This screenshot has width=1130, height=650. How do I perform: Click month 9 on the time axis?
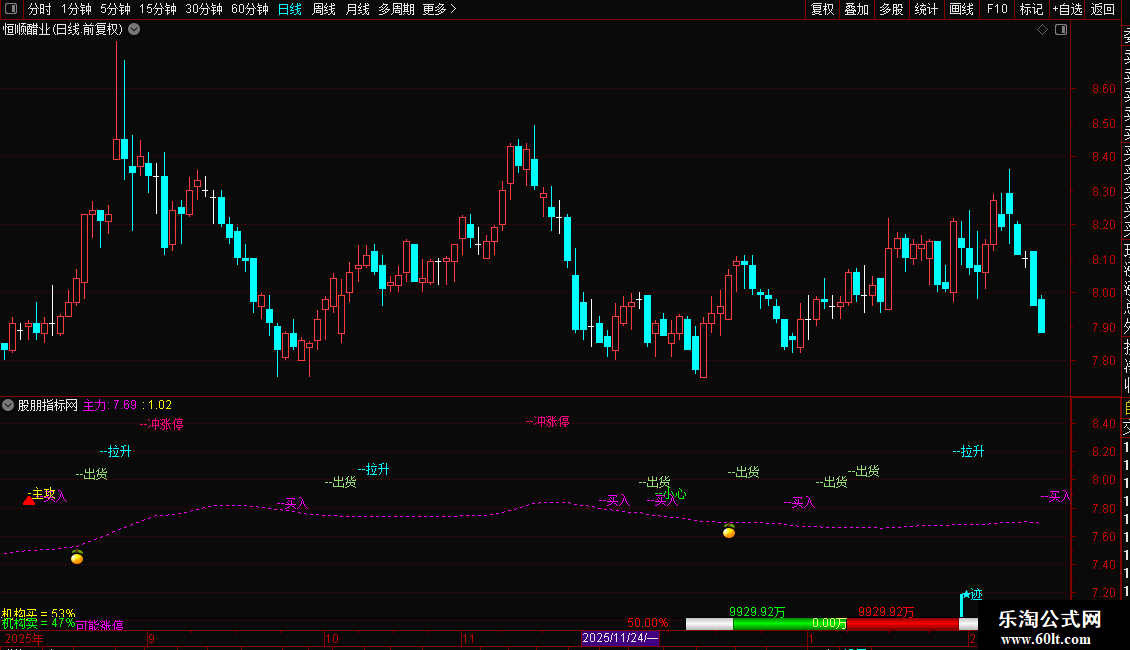pos(151,638)
